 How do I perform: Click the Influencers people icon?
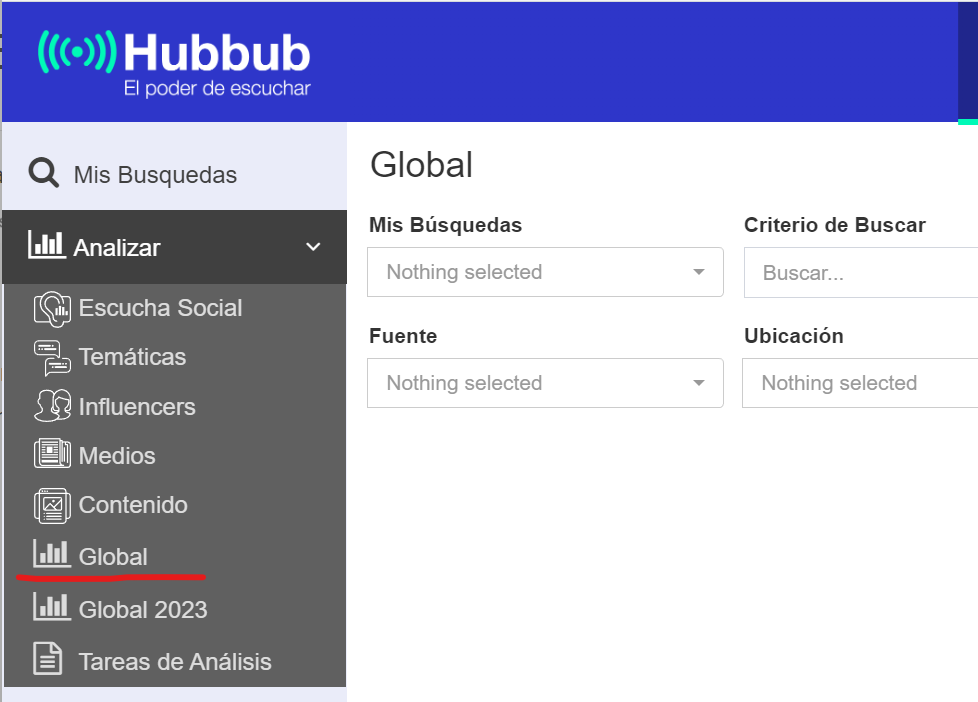tap(52, 406)
